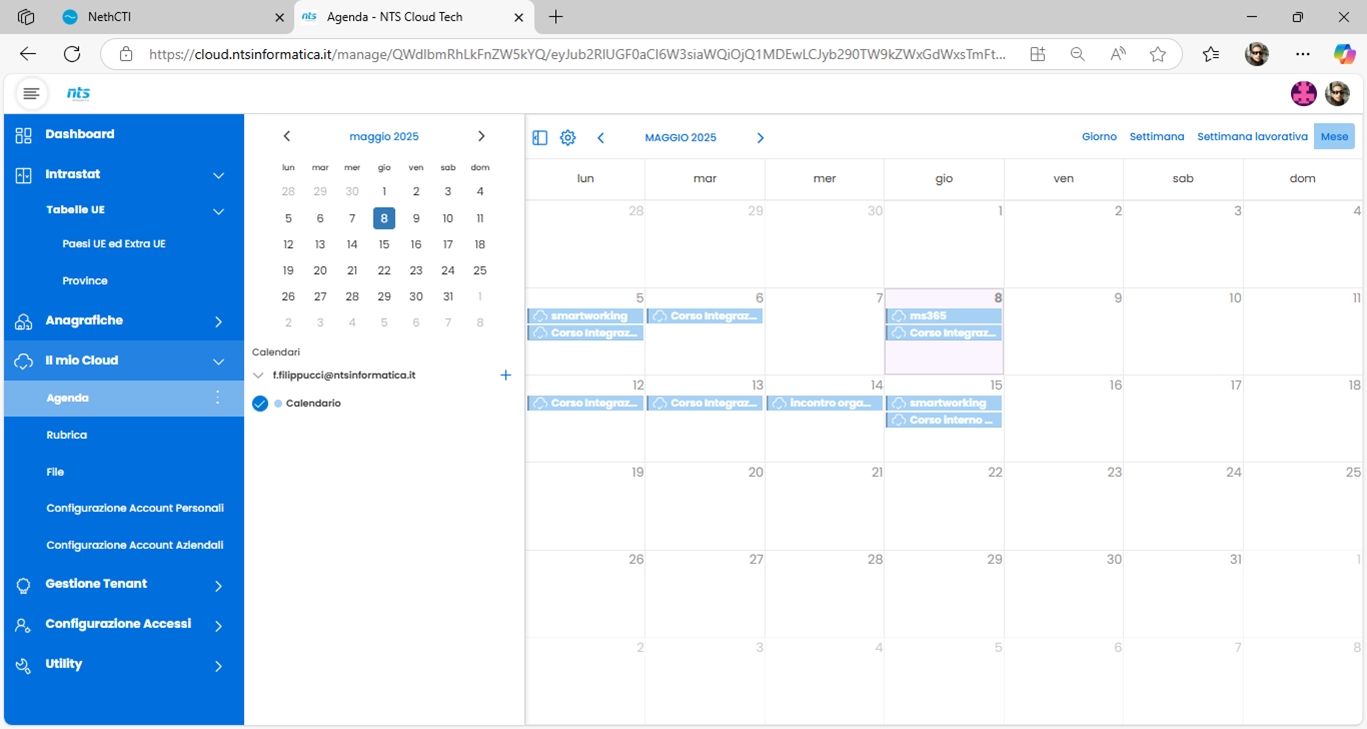Viewport: 1367px width, 729px height.
Task: Open the Agenda three-dot options menu
Action: [x=218, y=398]
